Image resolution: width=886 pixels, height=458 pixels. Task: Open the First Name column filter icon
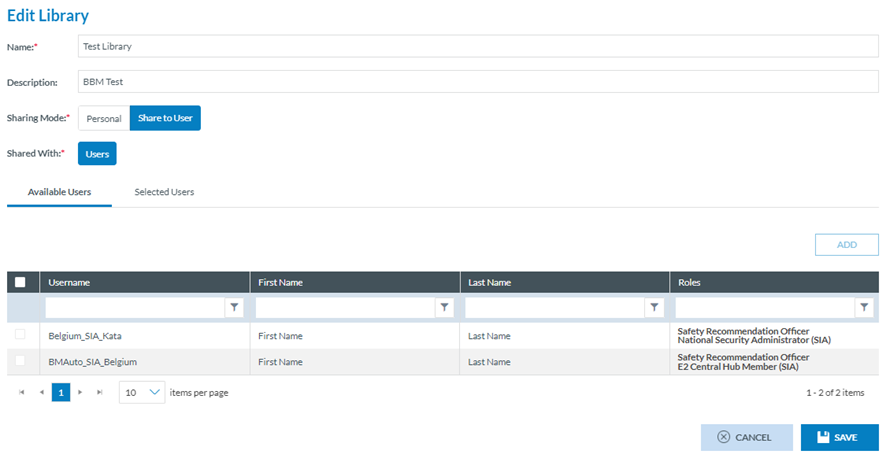[445, 308]
